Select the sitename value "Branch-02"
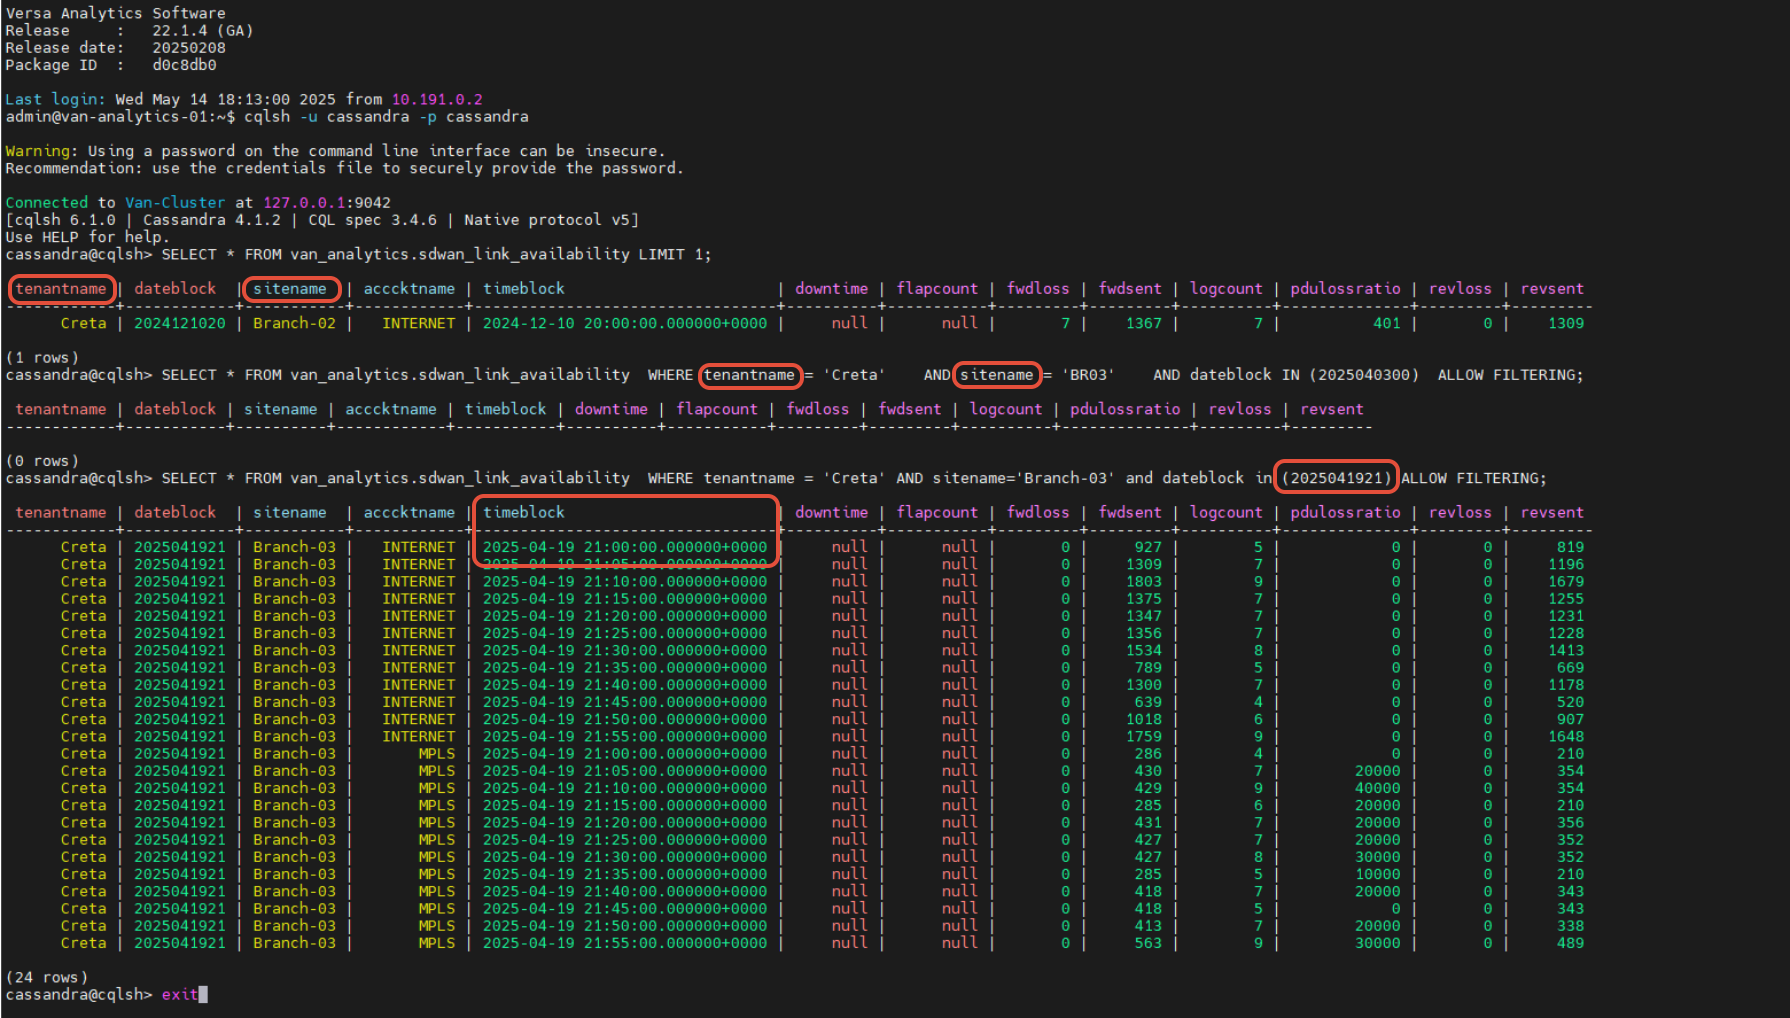This screenshot has width=1790, height=1018. coord(294,323)
